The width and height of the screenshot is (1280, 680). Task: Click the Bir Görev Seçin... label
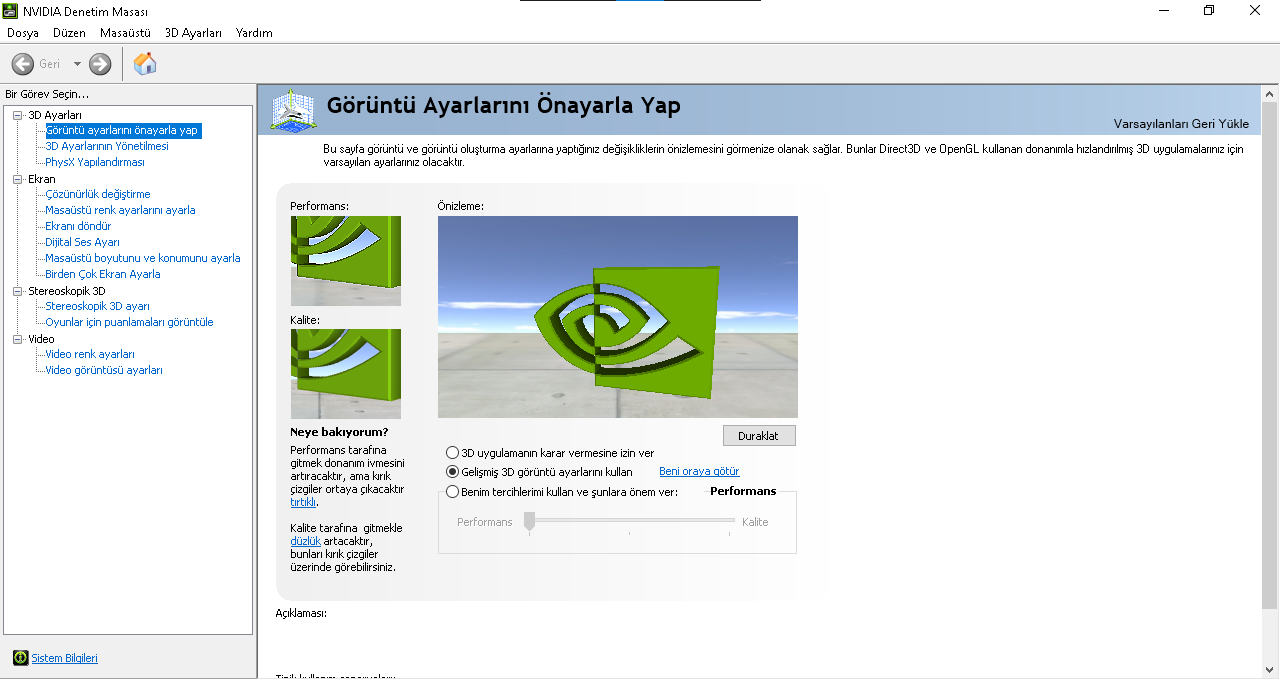(47, 94)
